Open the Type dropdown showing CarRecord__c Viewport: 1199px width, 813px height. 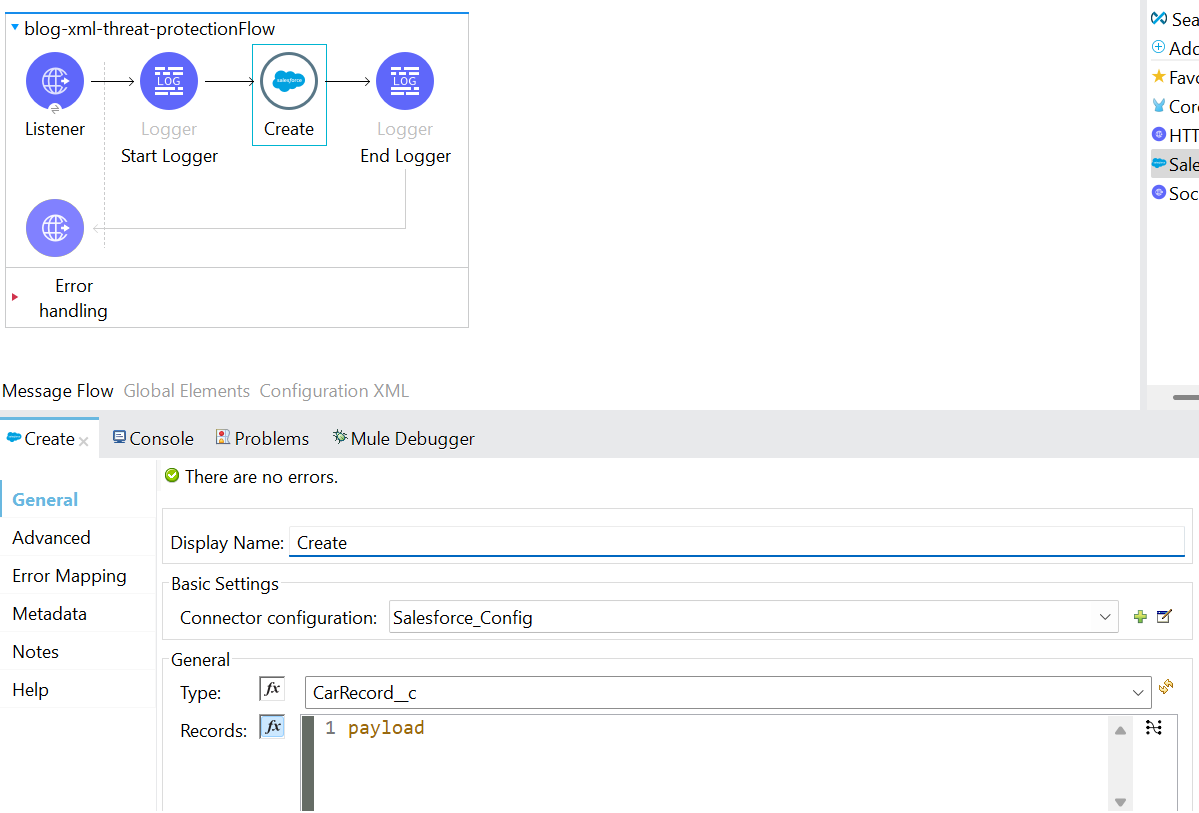pos(1137,691)
